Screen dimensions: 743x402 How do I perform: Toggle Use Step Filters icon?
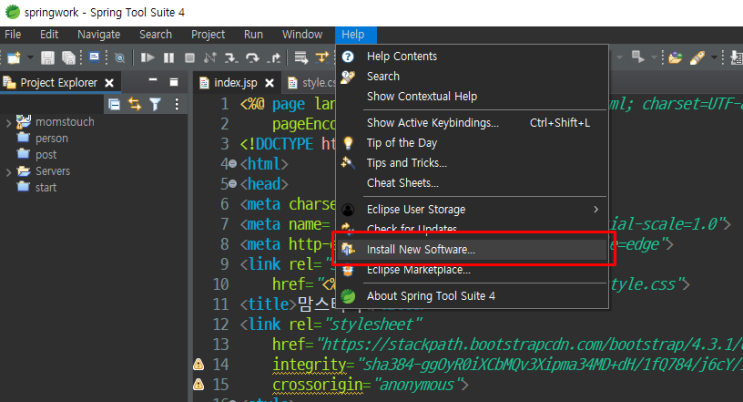(x=322, y=58)
